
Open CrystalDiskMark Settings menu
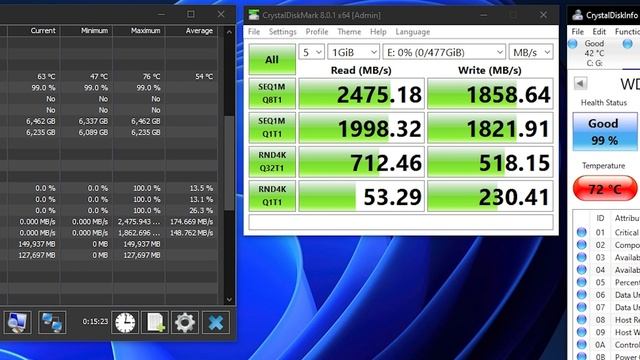282,32
